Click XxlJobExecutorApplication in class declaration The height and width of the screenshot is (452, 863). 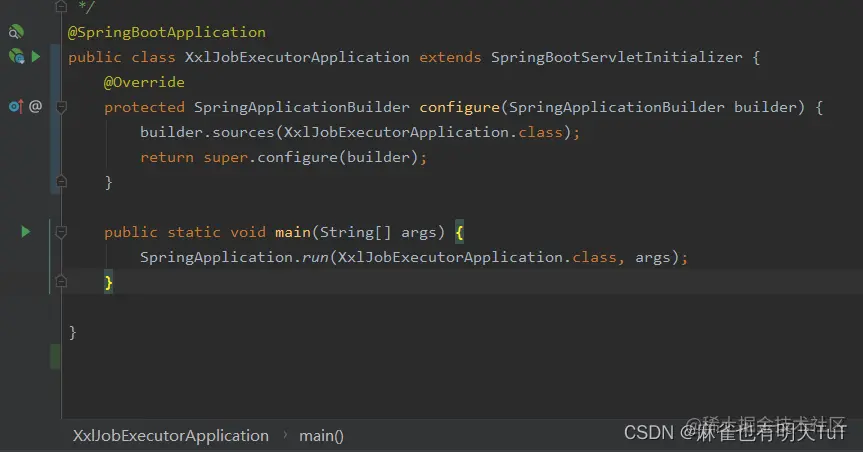(297, 57)
